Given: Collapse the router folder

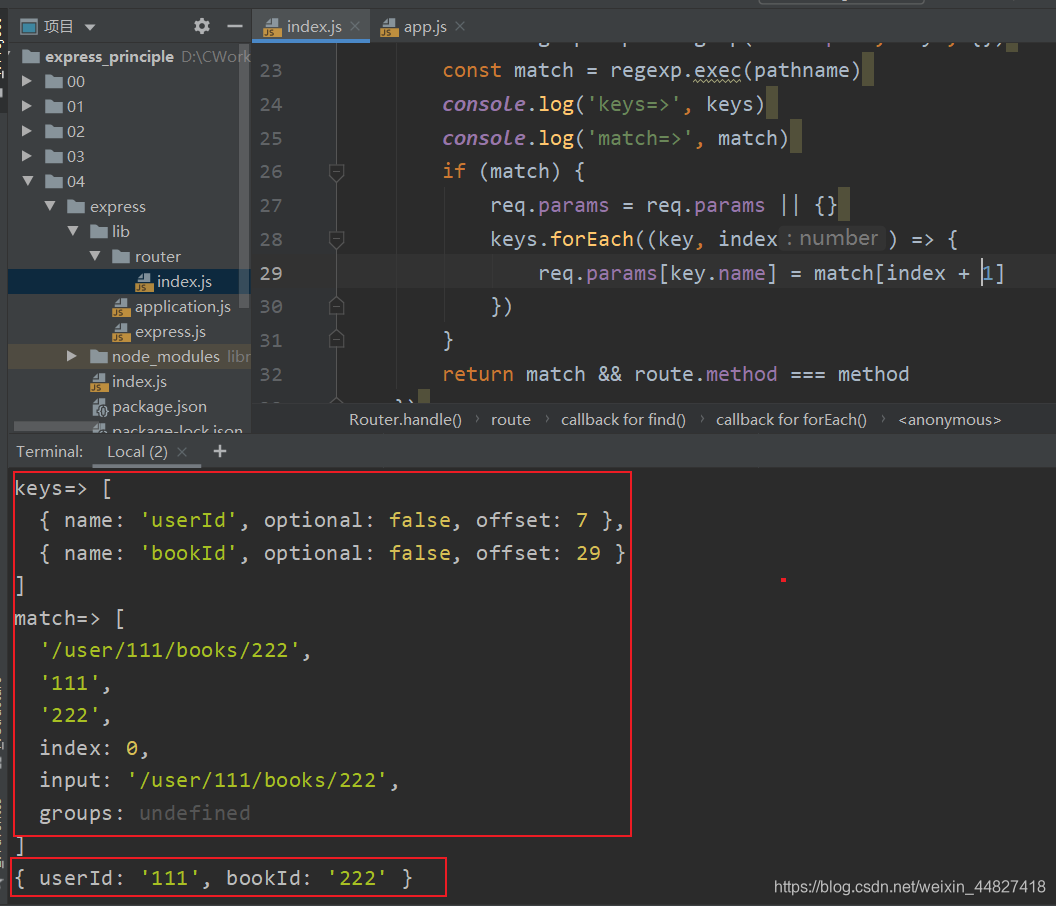Looking at the screenshot, I should click(x=95, y=256).
